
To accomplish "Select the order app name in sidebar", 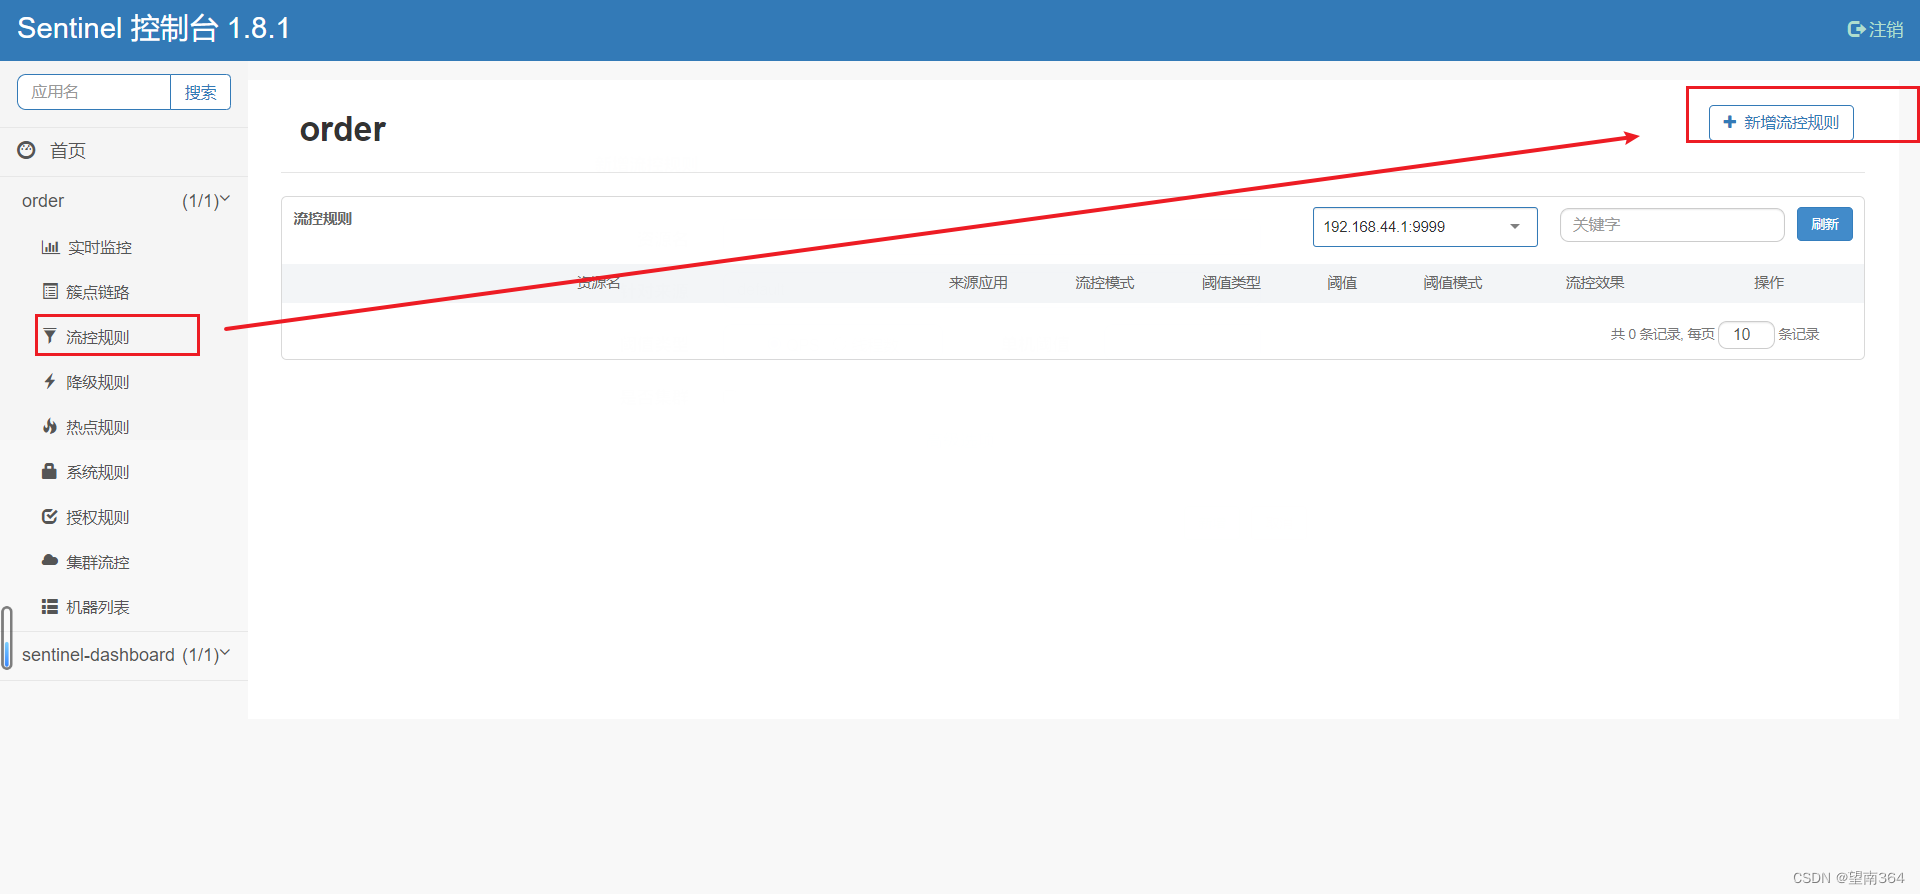I will [43, 201].
